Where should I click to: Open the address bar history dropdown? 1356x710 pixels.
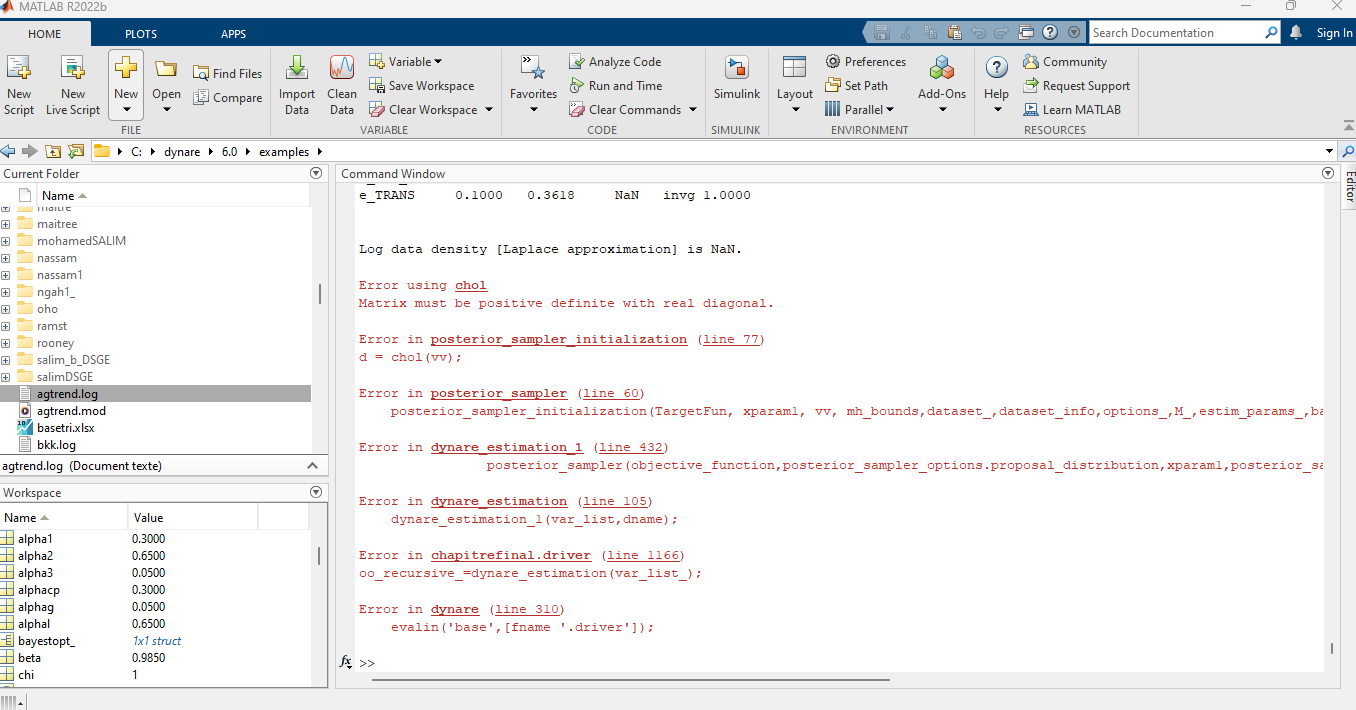tap(1329, 152)
